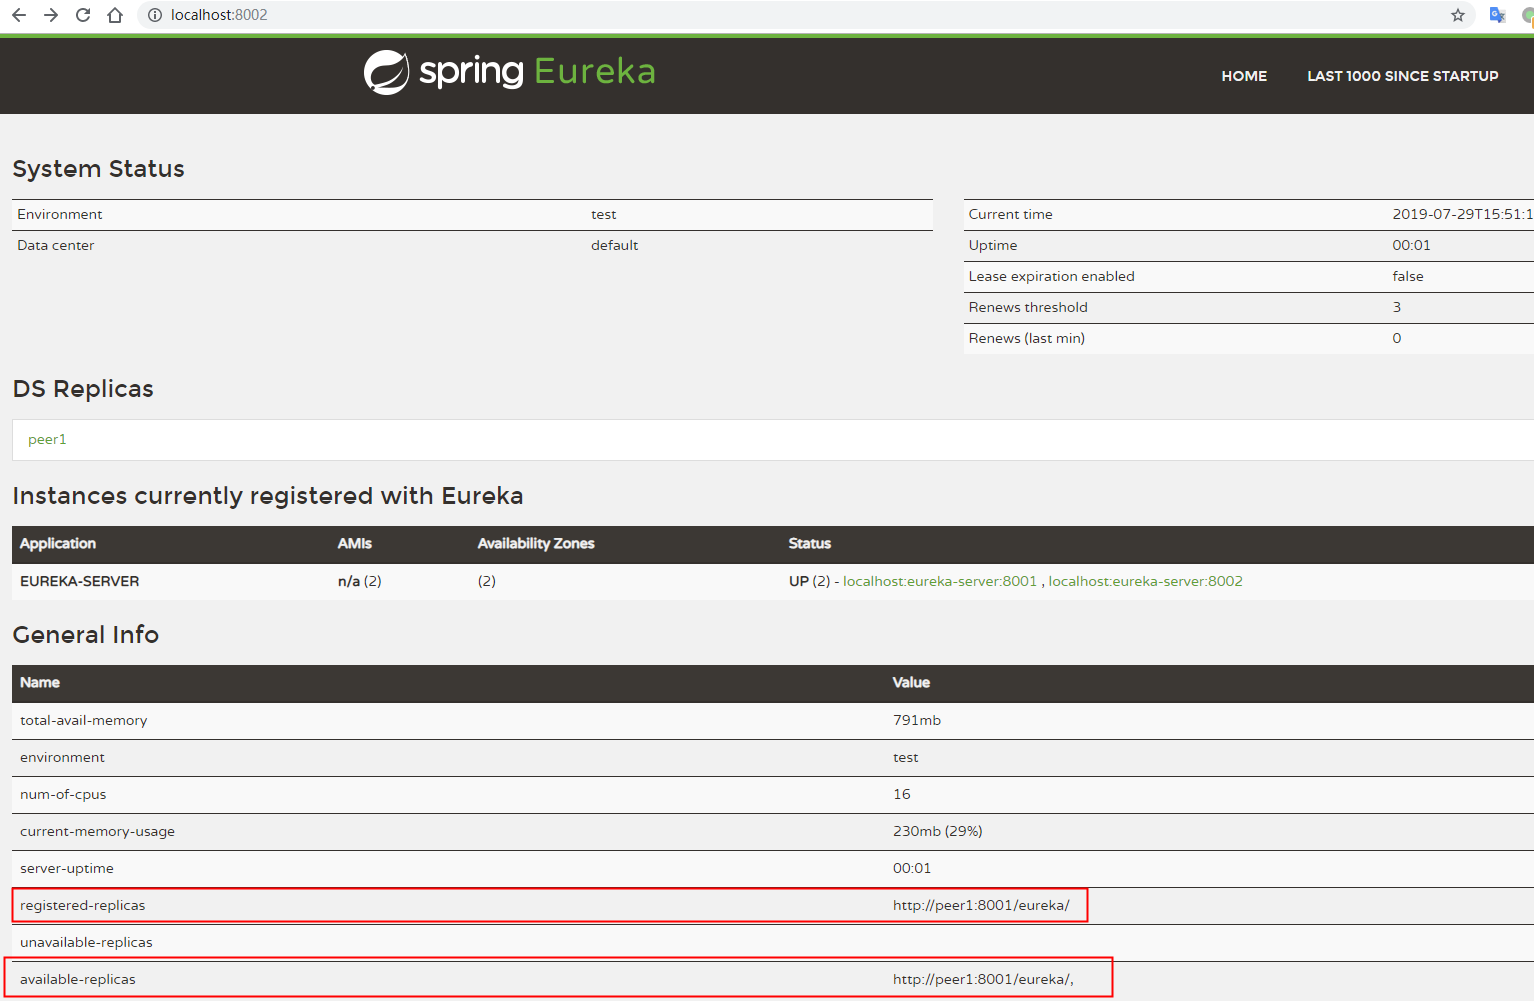Viewport: 1534px width, 1001px height.
Task: Select the System Status heading
Action: coord(98,169)
